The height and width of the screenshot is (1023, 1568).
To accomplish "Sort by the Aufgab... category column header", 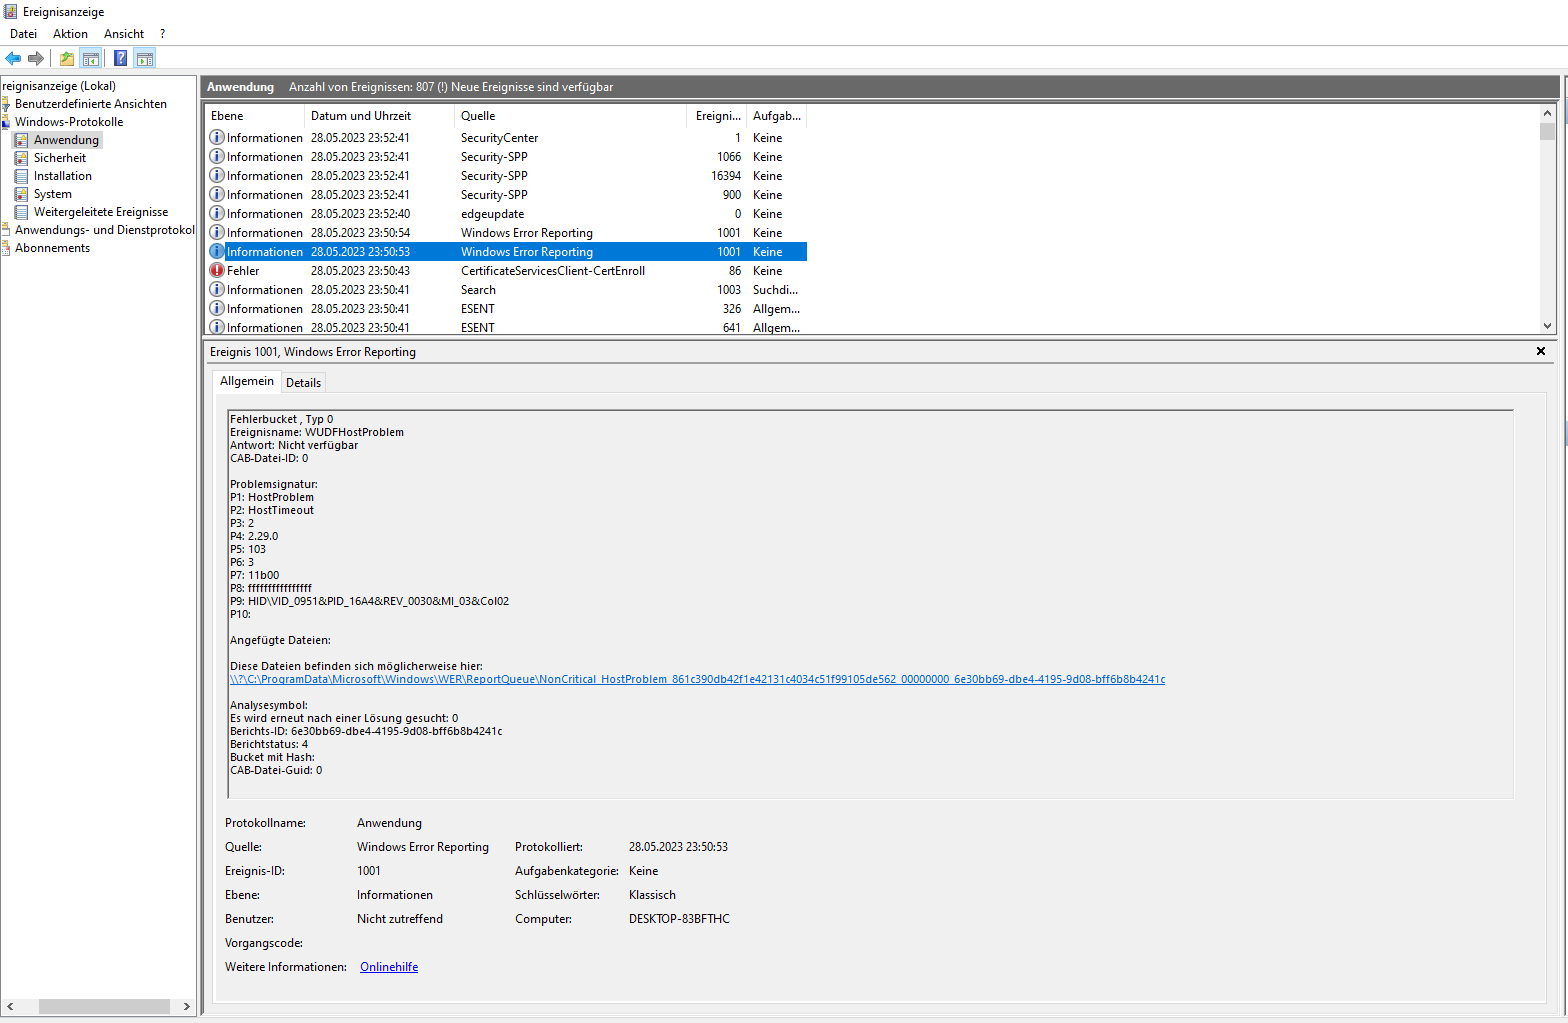I will tap(776, 116).
